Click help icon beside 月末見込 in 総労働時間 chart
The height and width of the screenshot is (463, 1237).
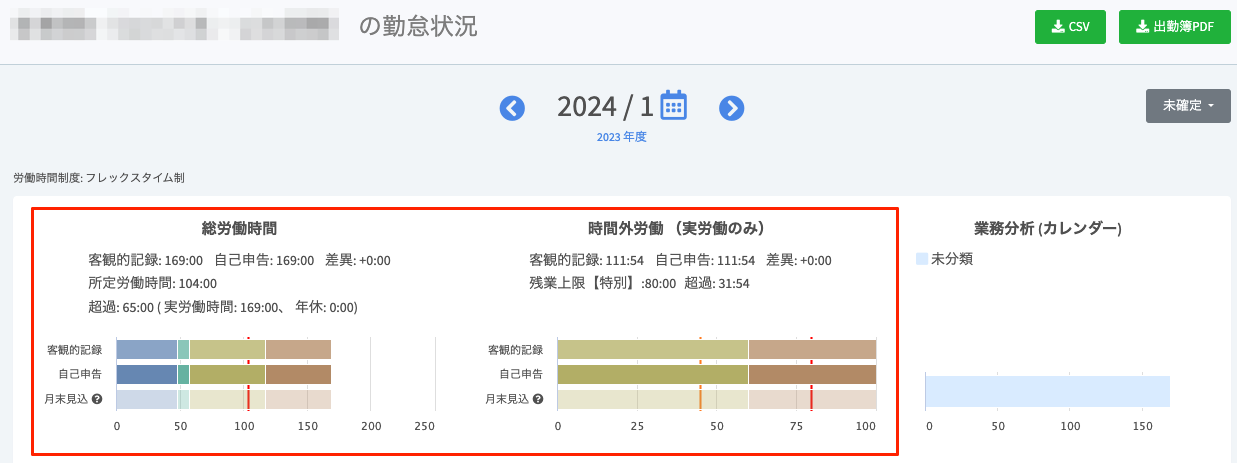[97, 399]
